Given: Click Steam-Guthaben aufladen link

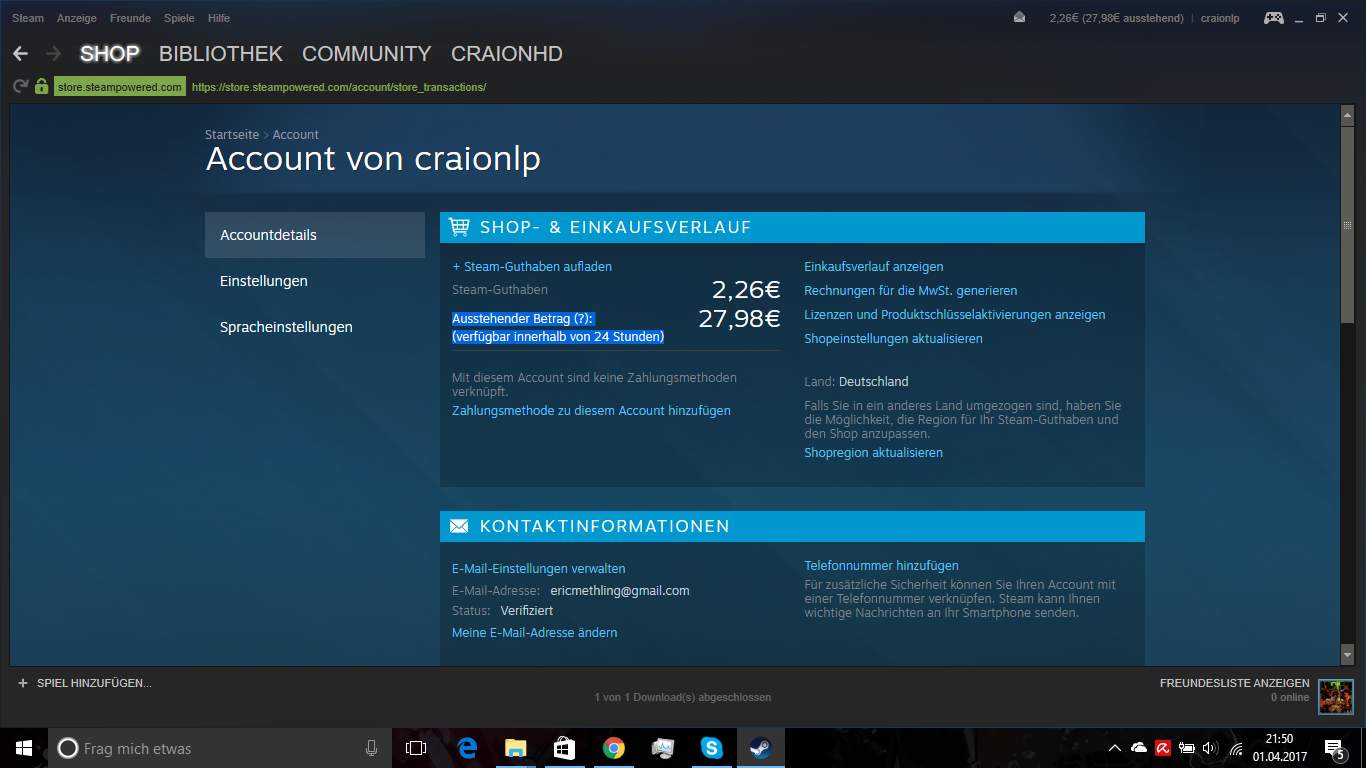Looking at the screenshot, I should pyautogui.click(x=532, y=266).
